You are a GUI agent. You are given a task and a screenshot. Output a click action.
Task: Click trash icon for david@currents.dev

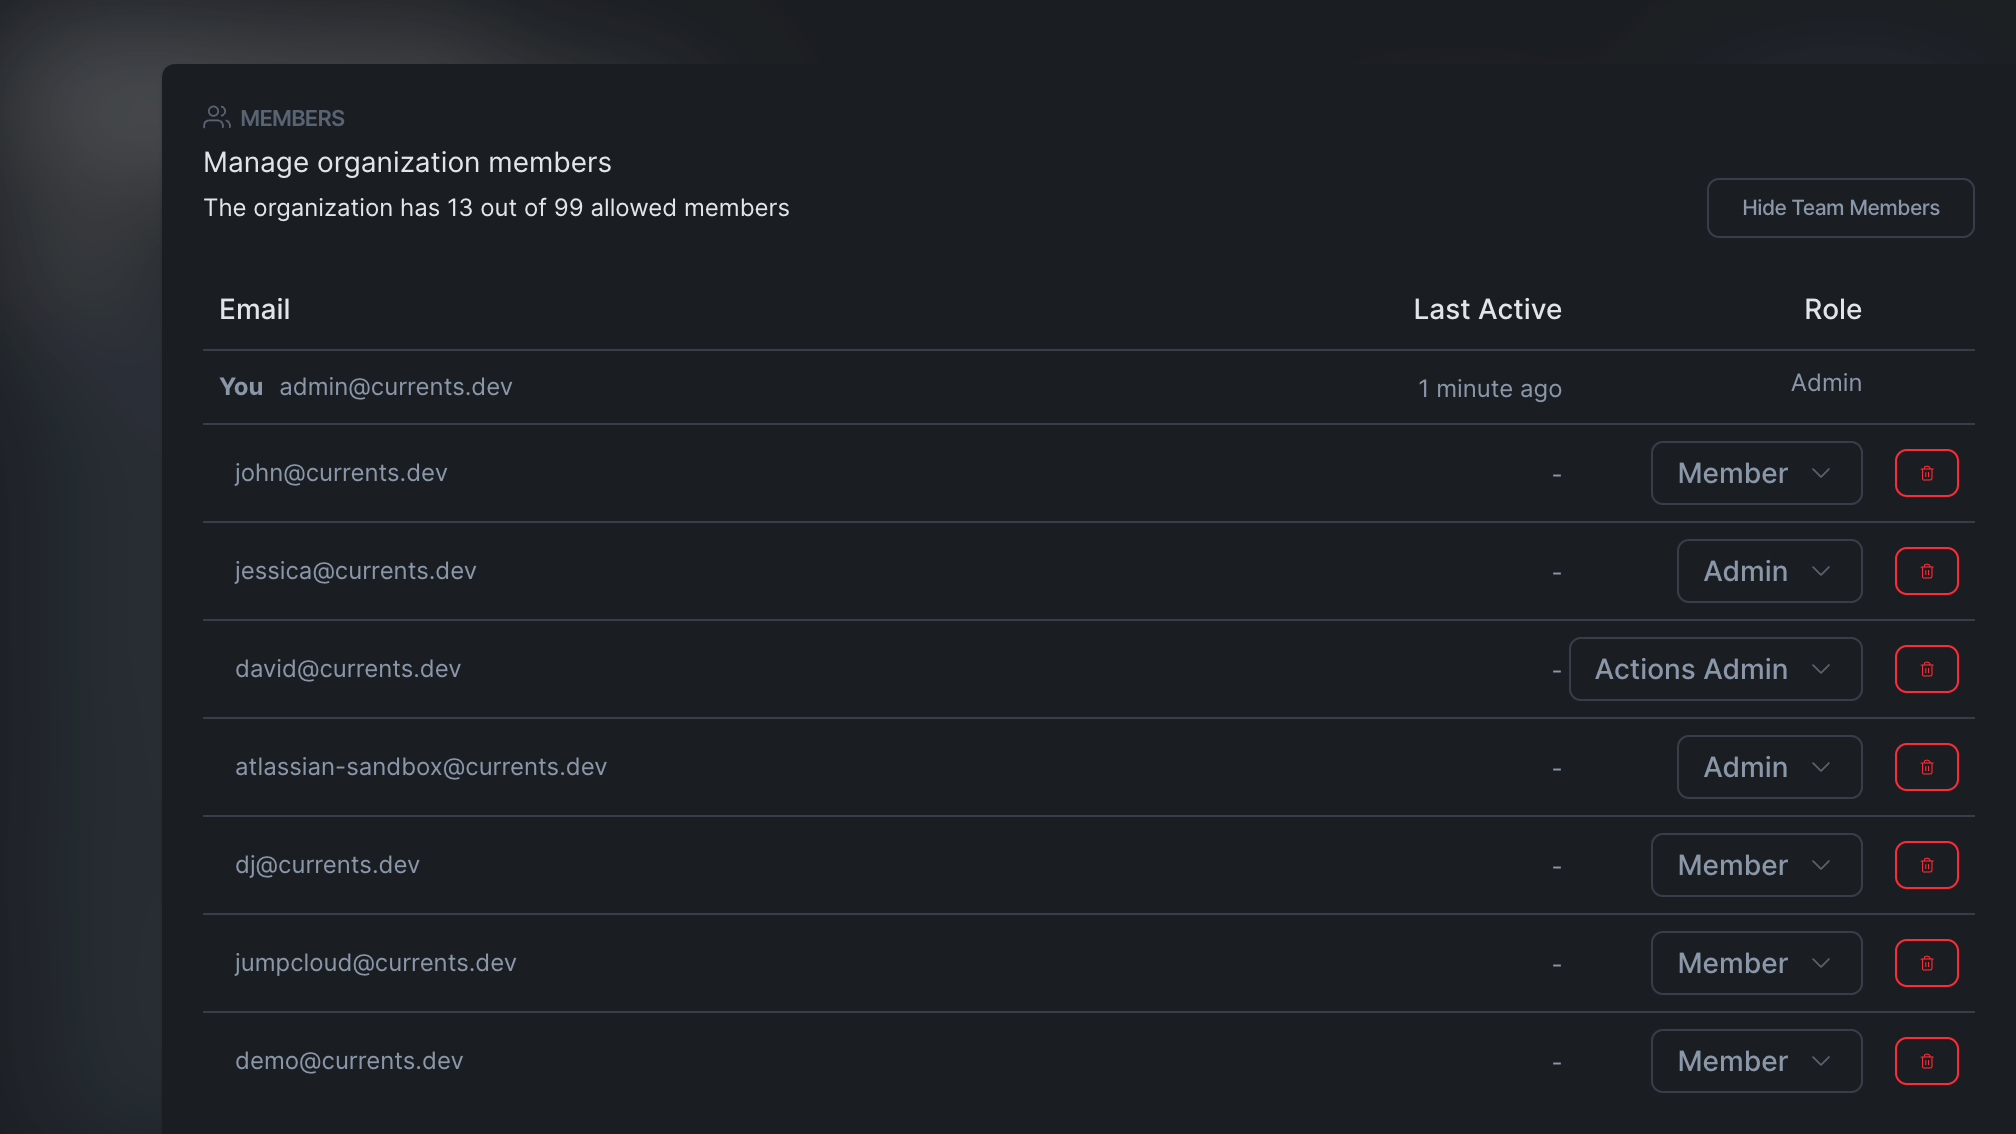point(1926,669)
